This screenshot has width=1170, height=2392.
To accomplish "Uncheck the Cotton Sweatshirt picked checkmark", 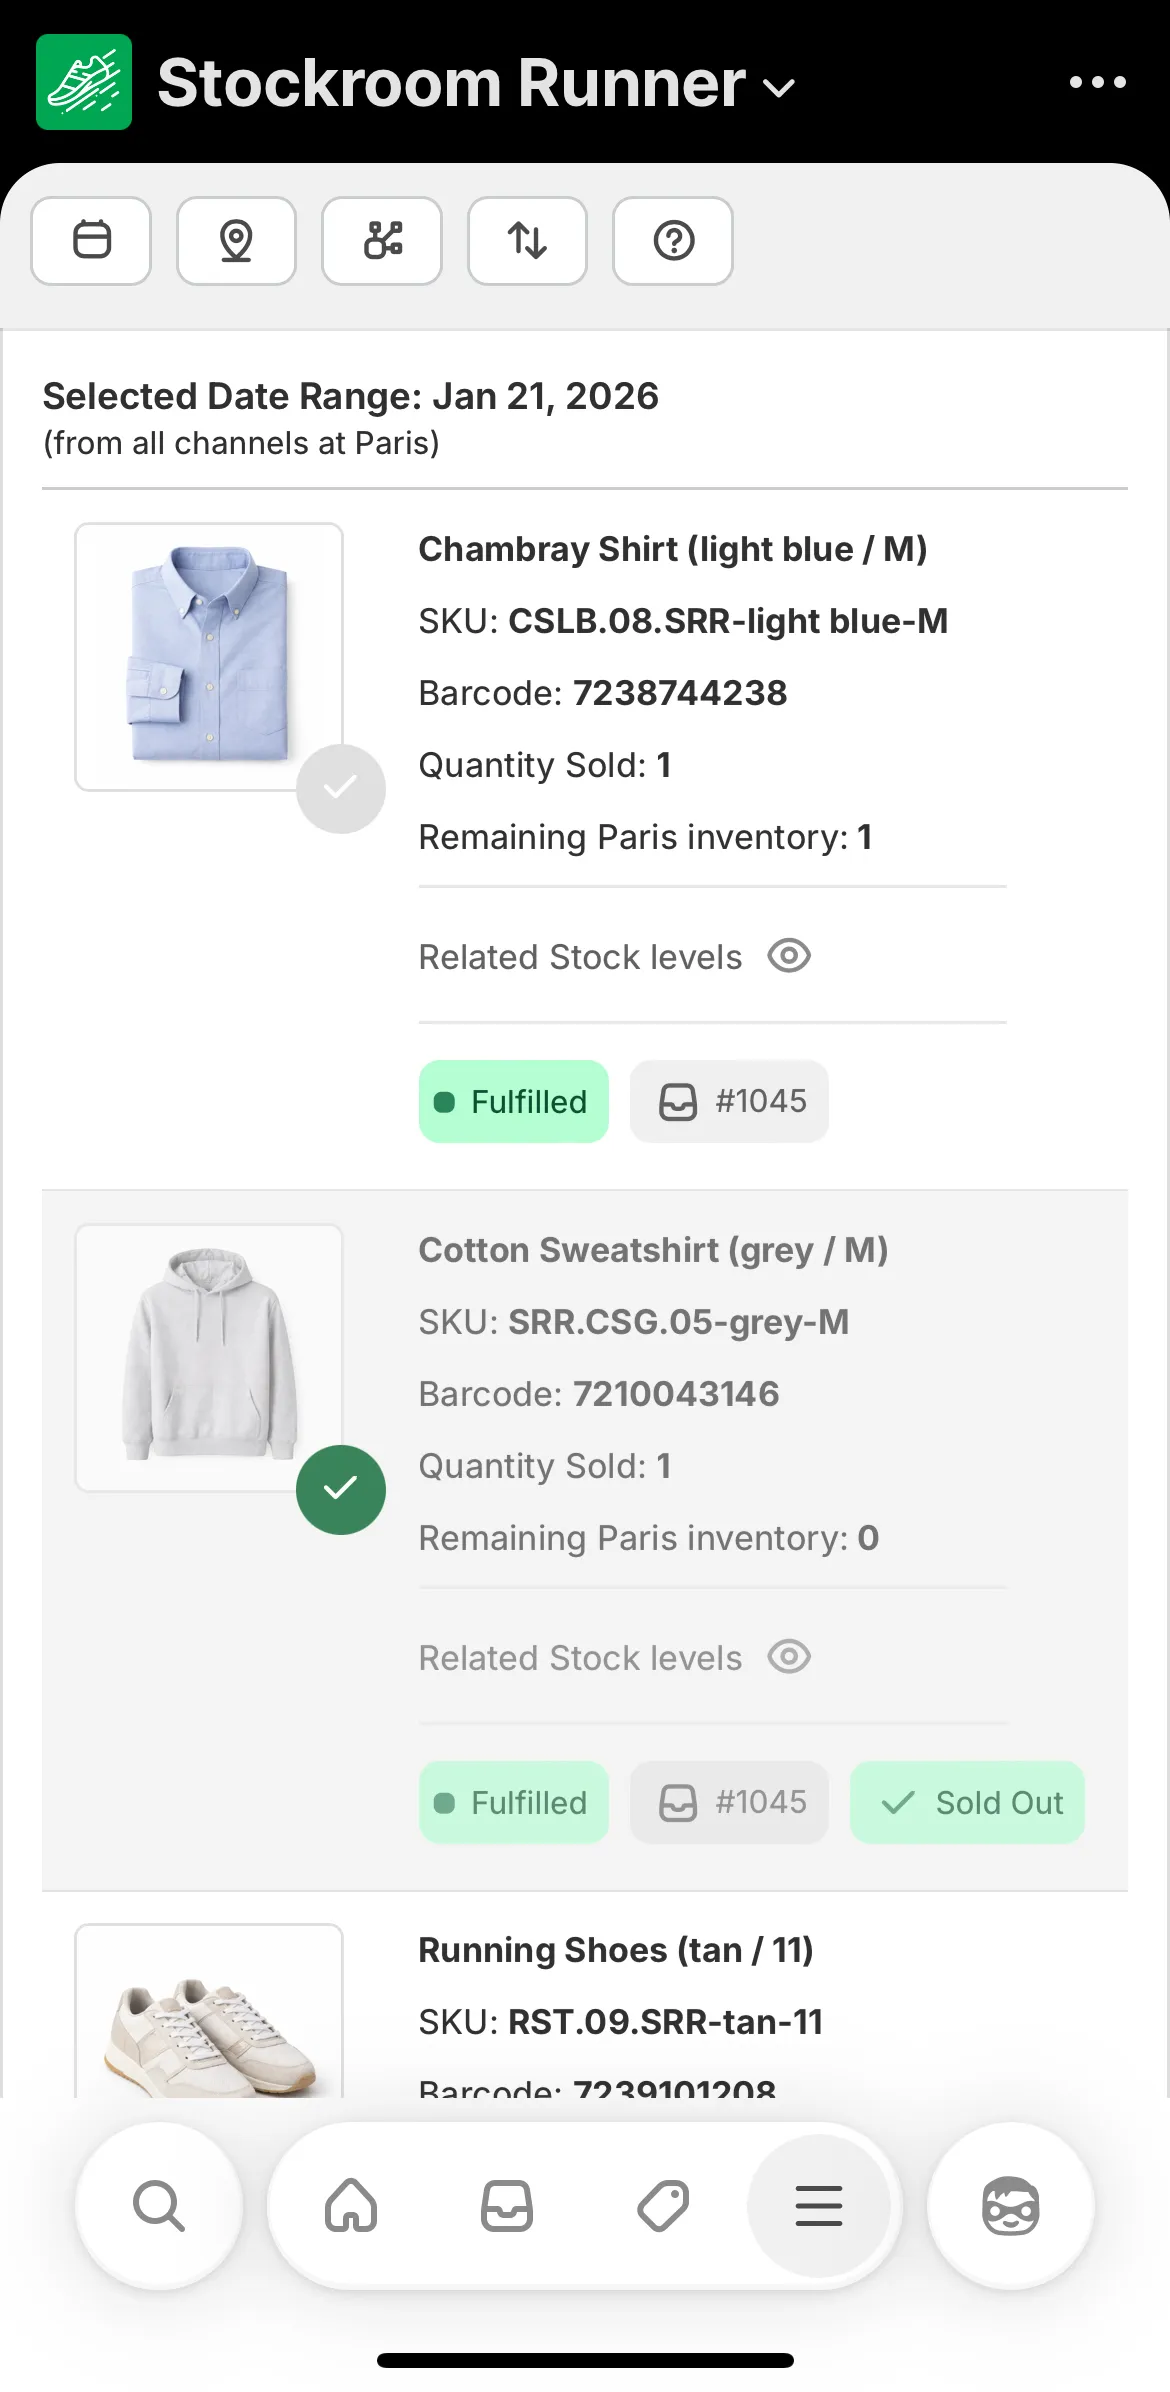I will pos(341,1490).
